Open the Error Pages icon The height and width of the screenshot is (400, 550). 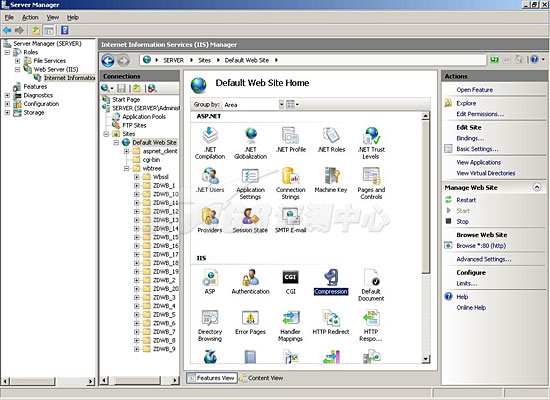click(250, 322)
